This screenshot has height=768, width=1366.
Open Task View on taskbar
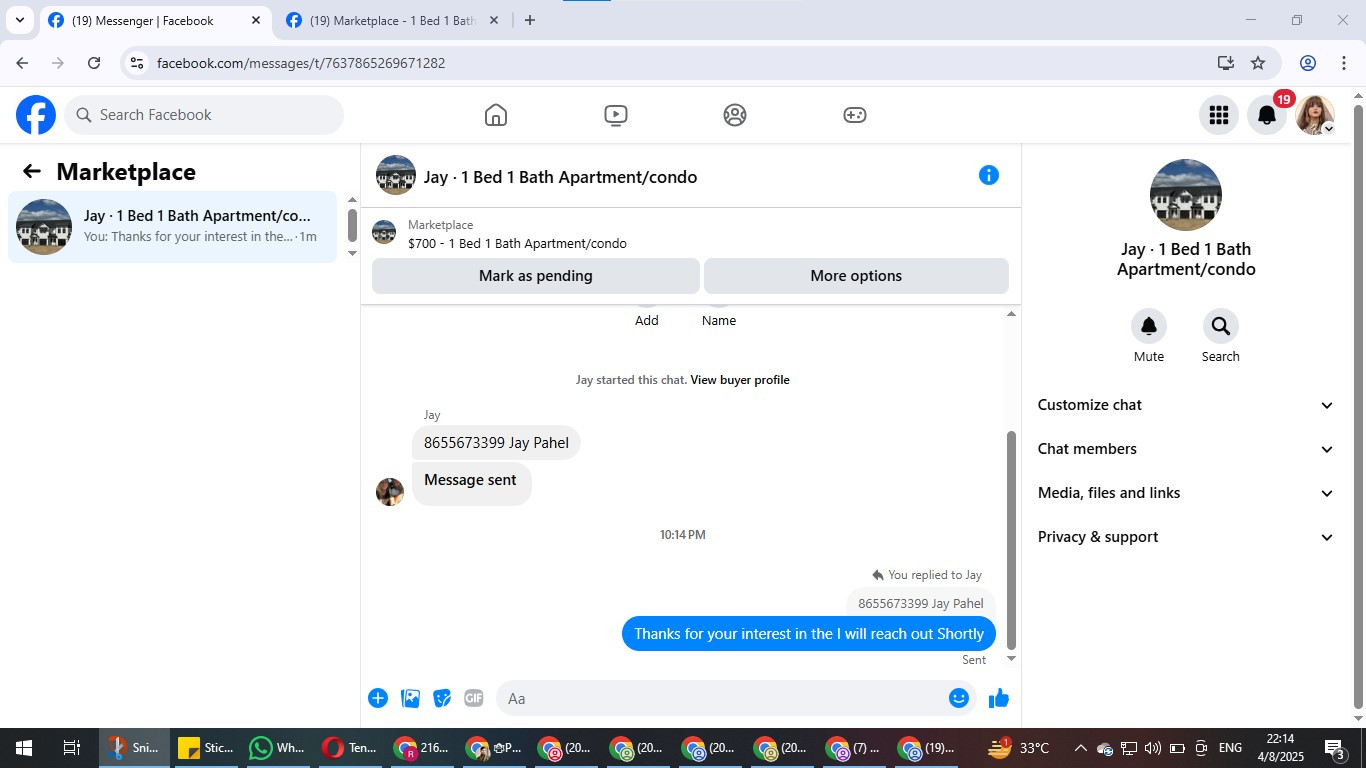72,748
